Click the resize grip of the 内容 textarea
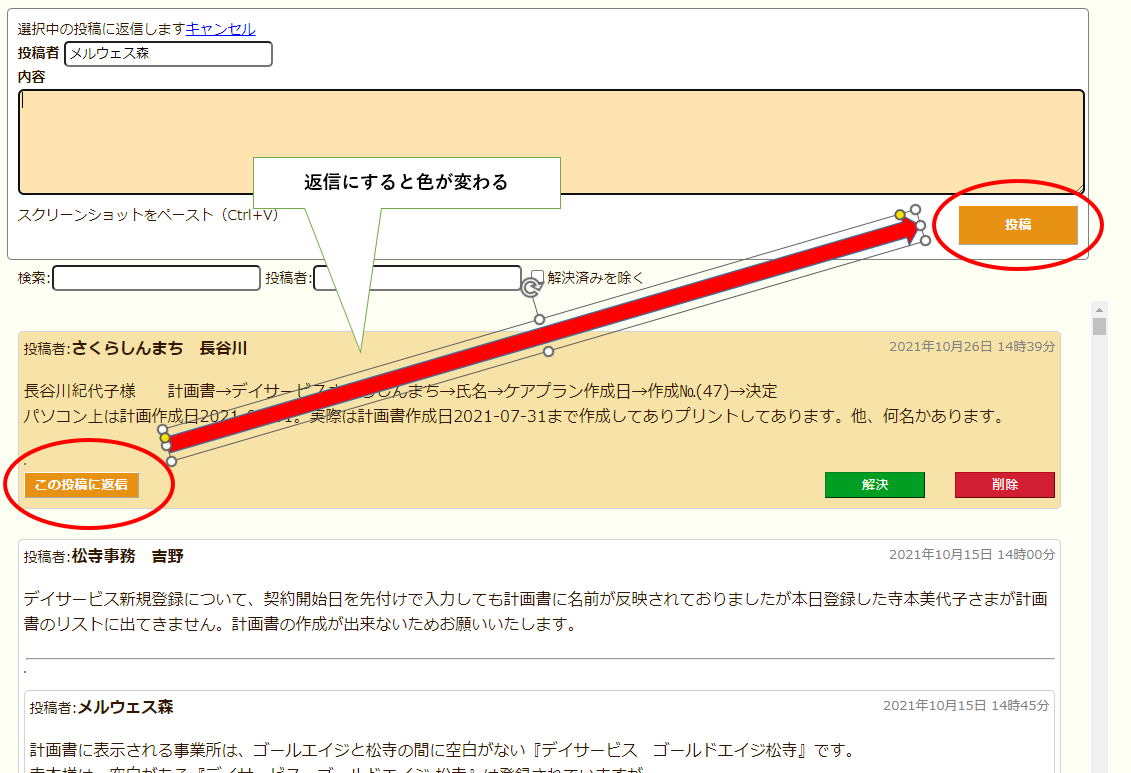 [x=1079, y=190]
